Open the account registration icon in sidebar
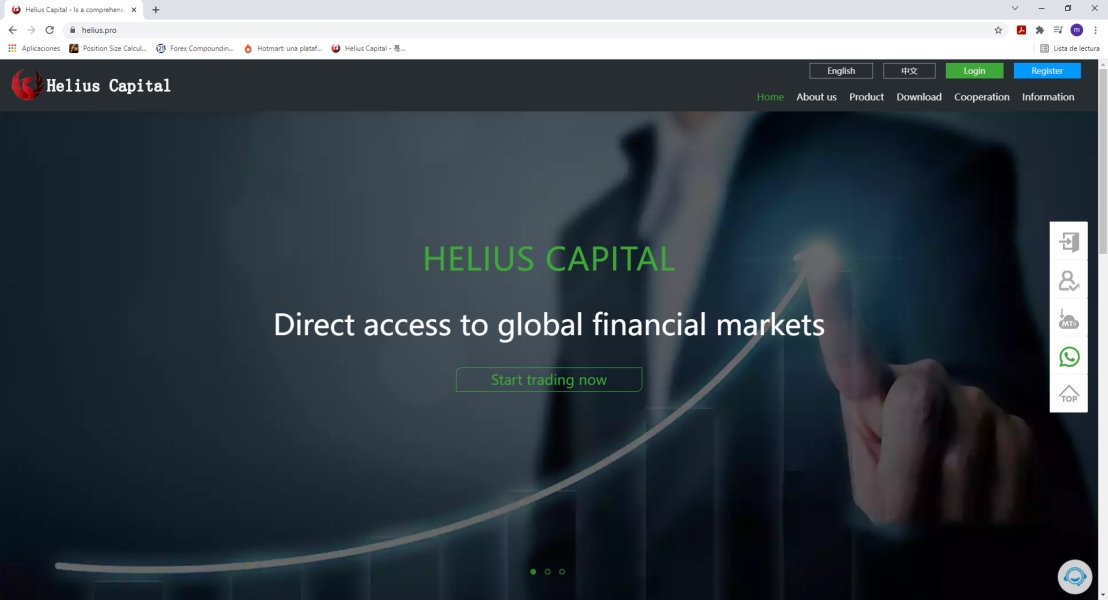This screenshot has width=1108, height=600. point(1068,281)
